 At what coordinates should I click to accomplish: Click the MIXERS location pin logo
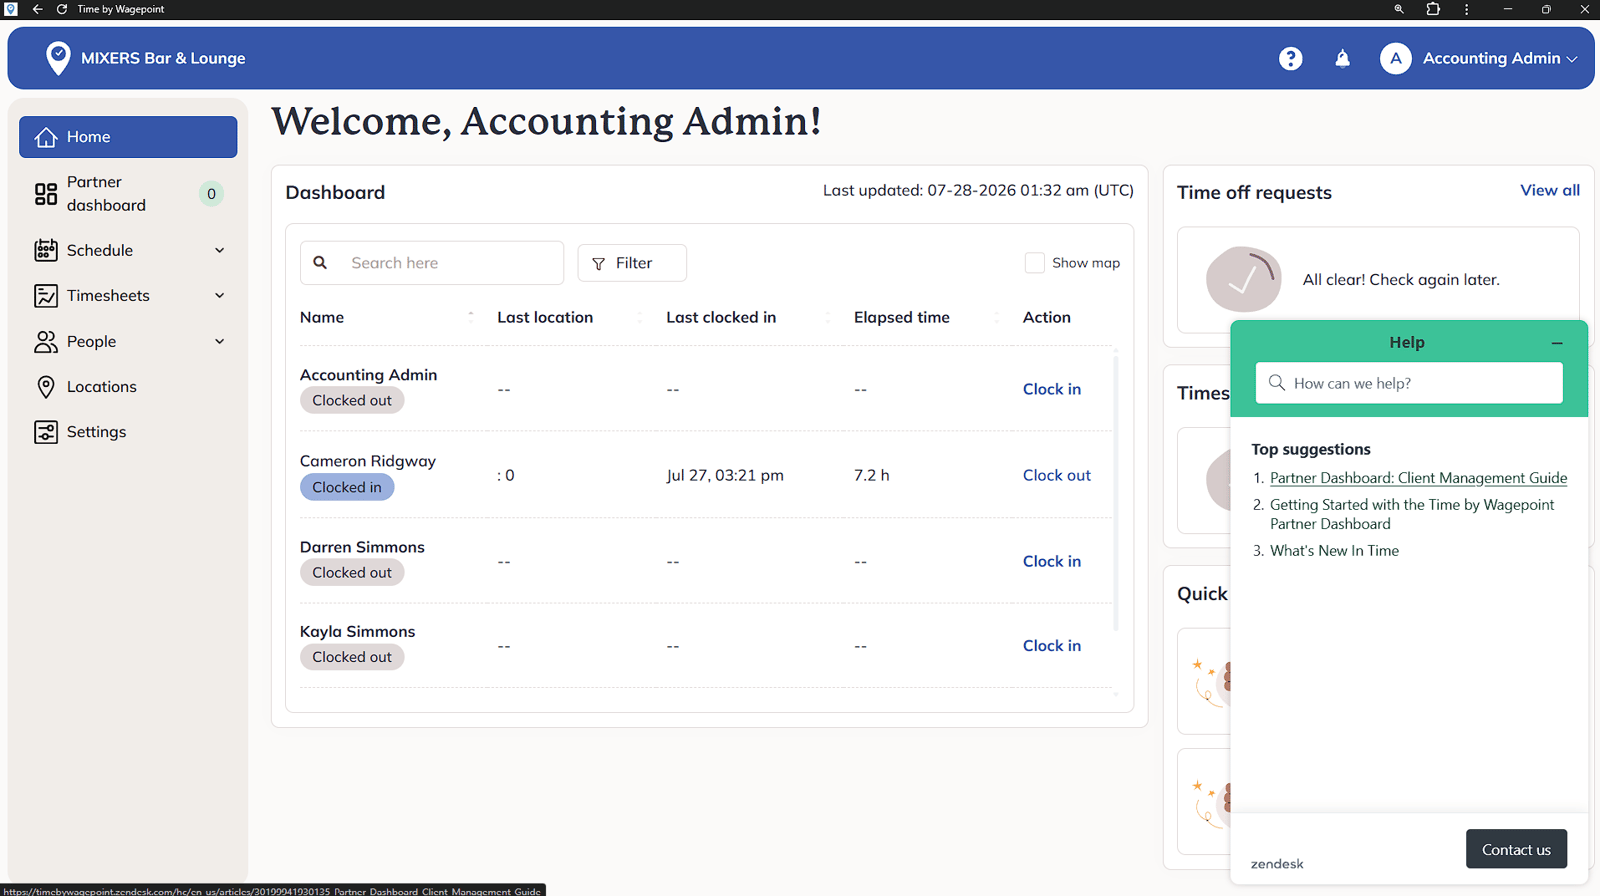58,58
